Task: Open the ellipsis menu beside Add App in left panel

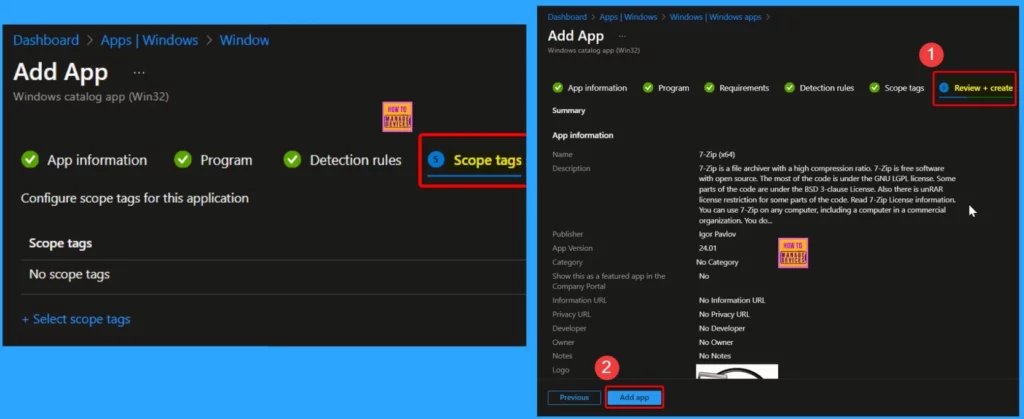Action: click(x=139, y=72)
